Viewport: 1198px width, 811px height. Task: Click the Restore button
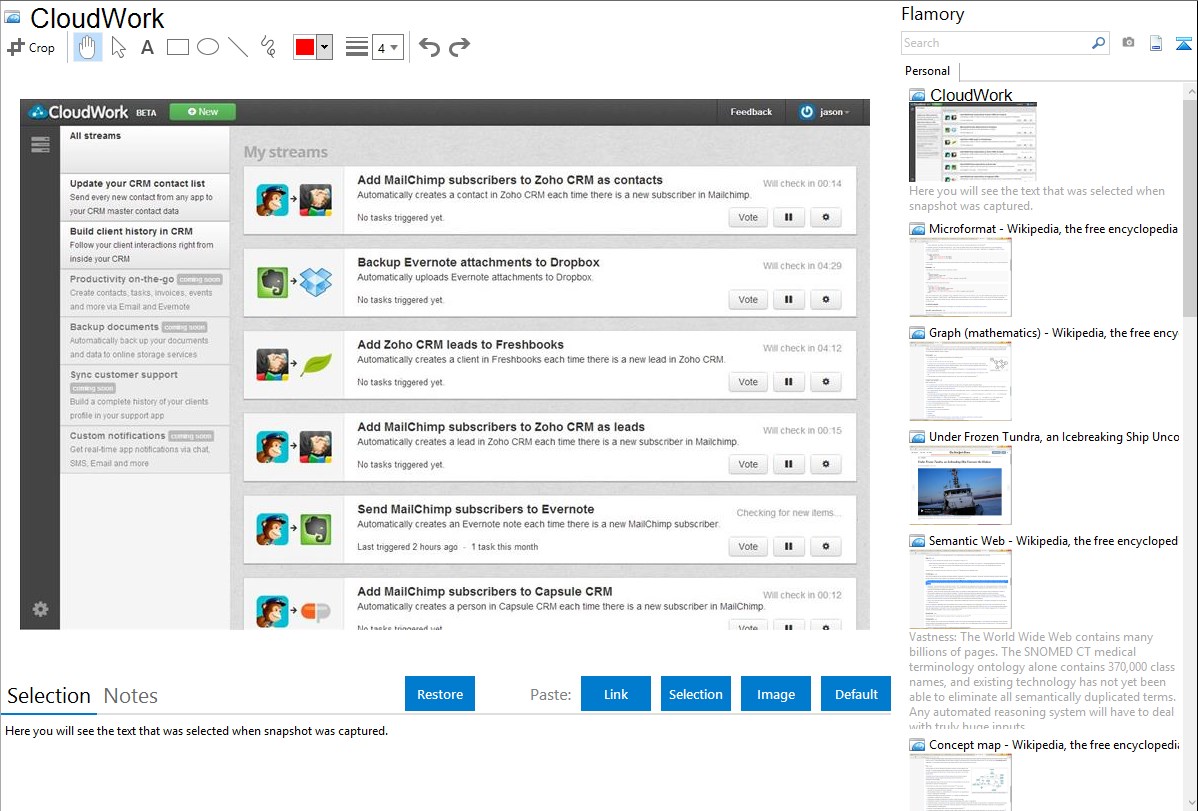(x=440, y=694)
